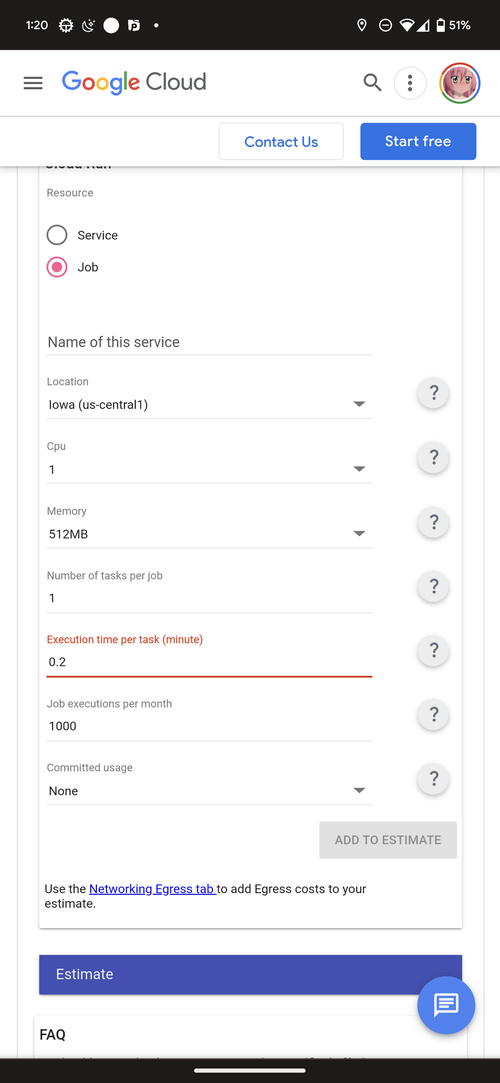Show help for Execution time per task
The image size is (500, 1083).
tap(434, 651)
